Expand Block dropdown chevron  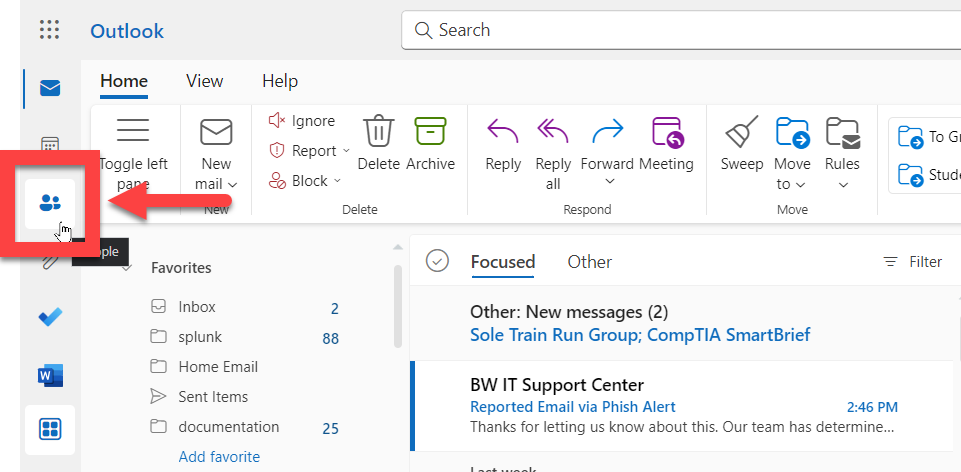click(x=337, y=181)
